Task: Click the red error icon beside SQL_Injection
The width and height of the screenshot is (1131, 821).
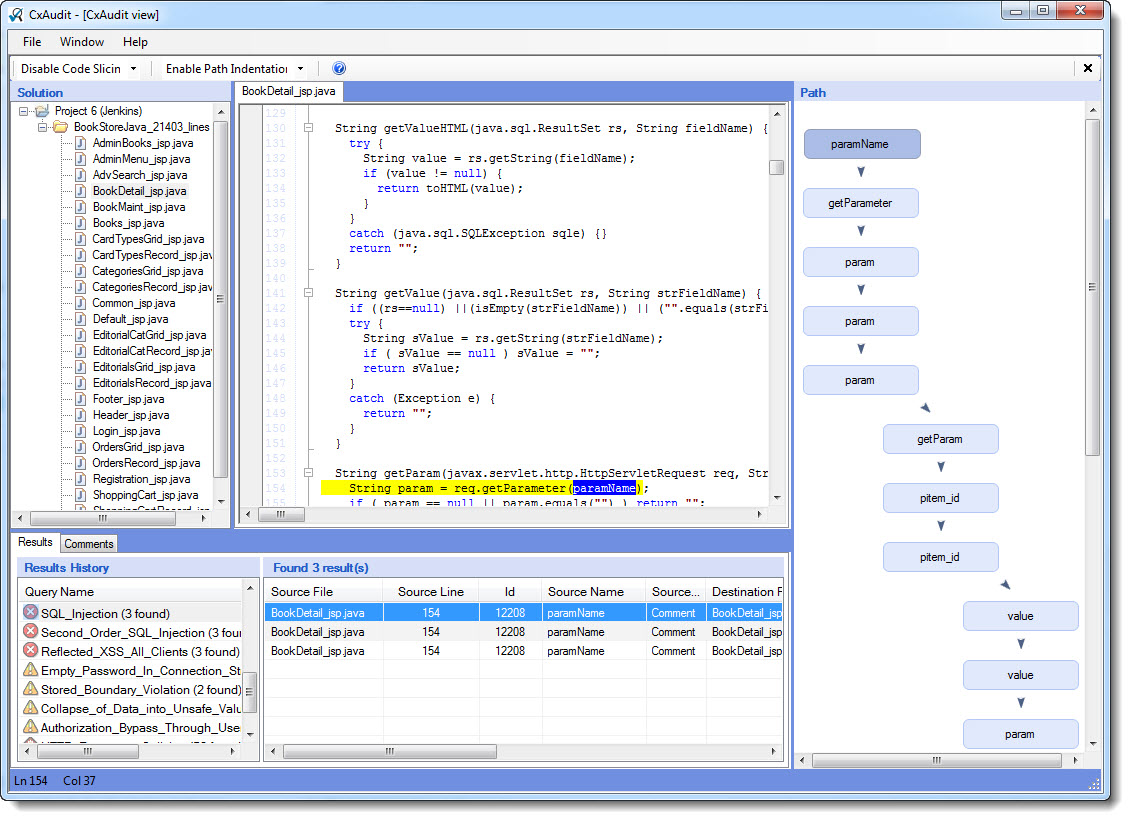Action: point(30,613)
